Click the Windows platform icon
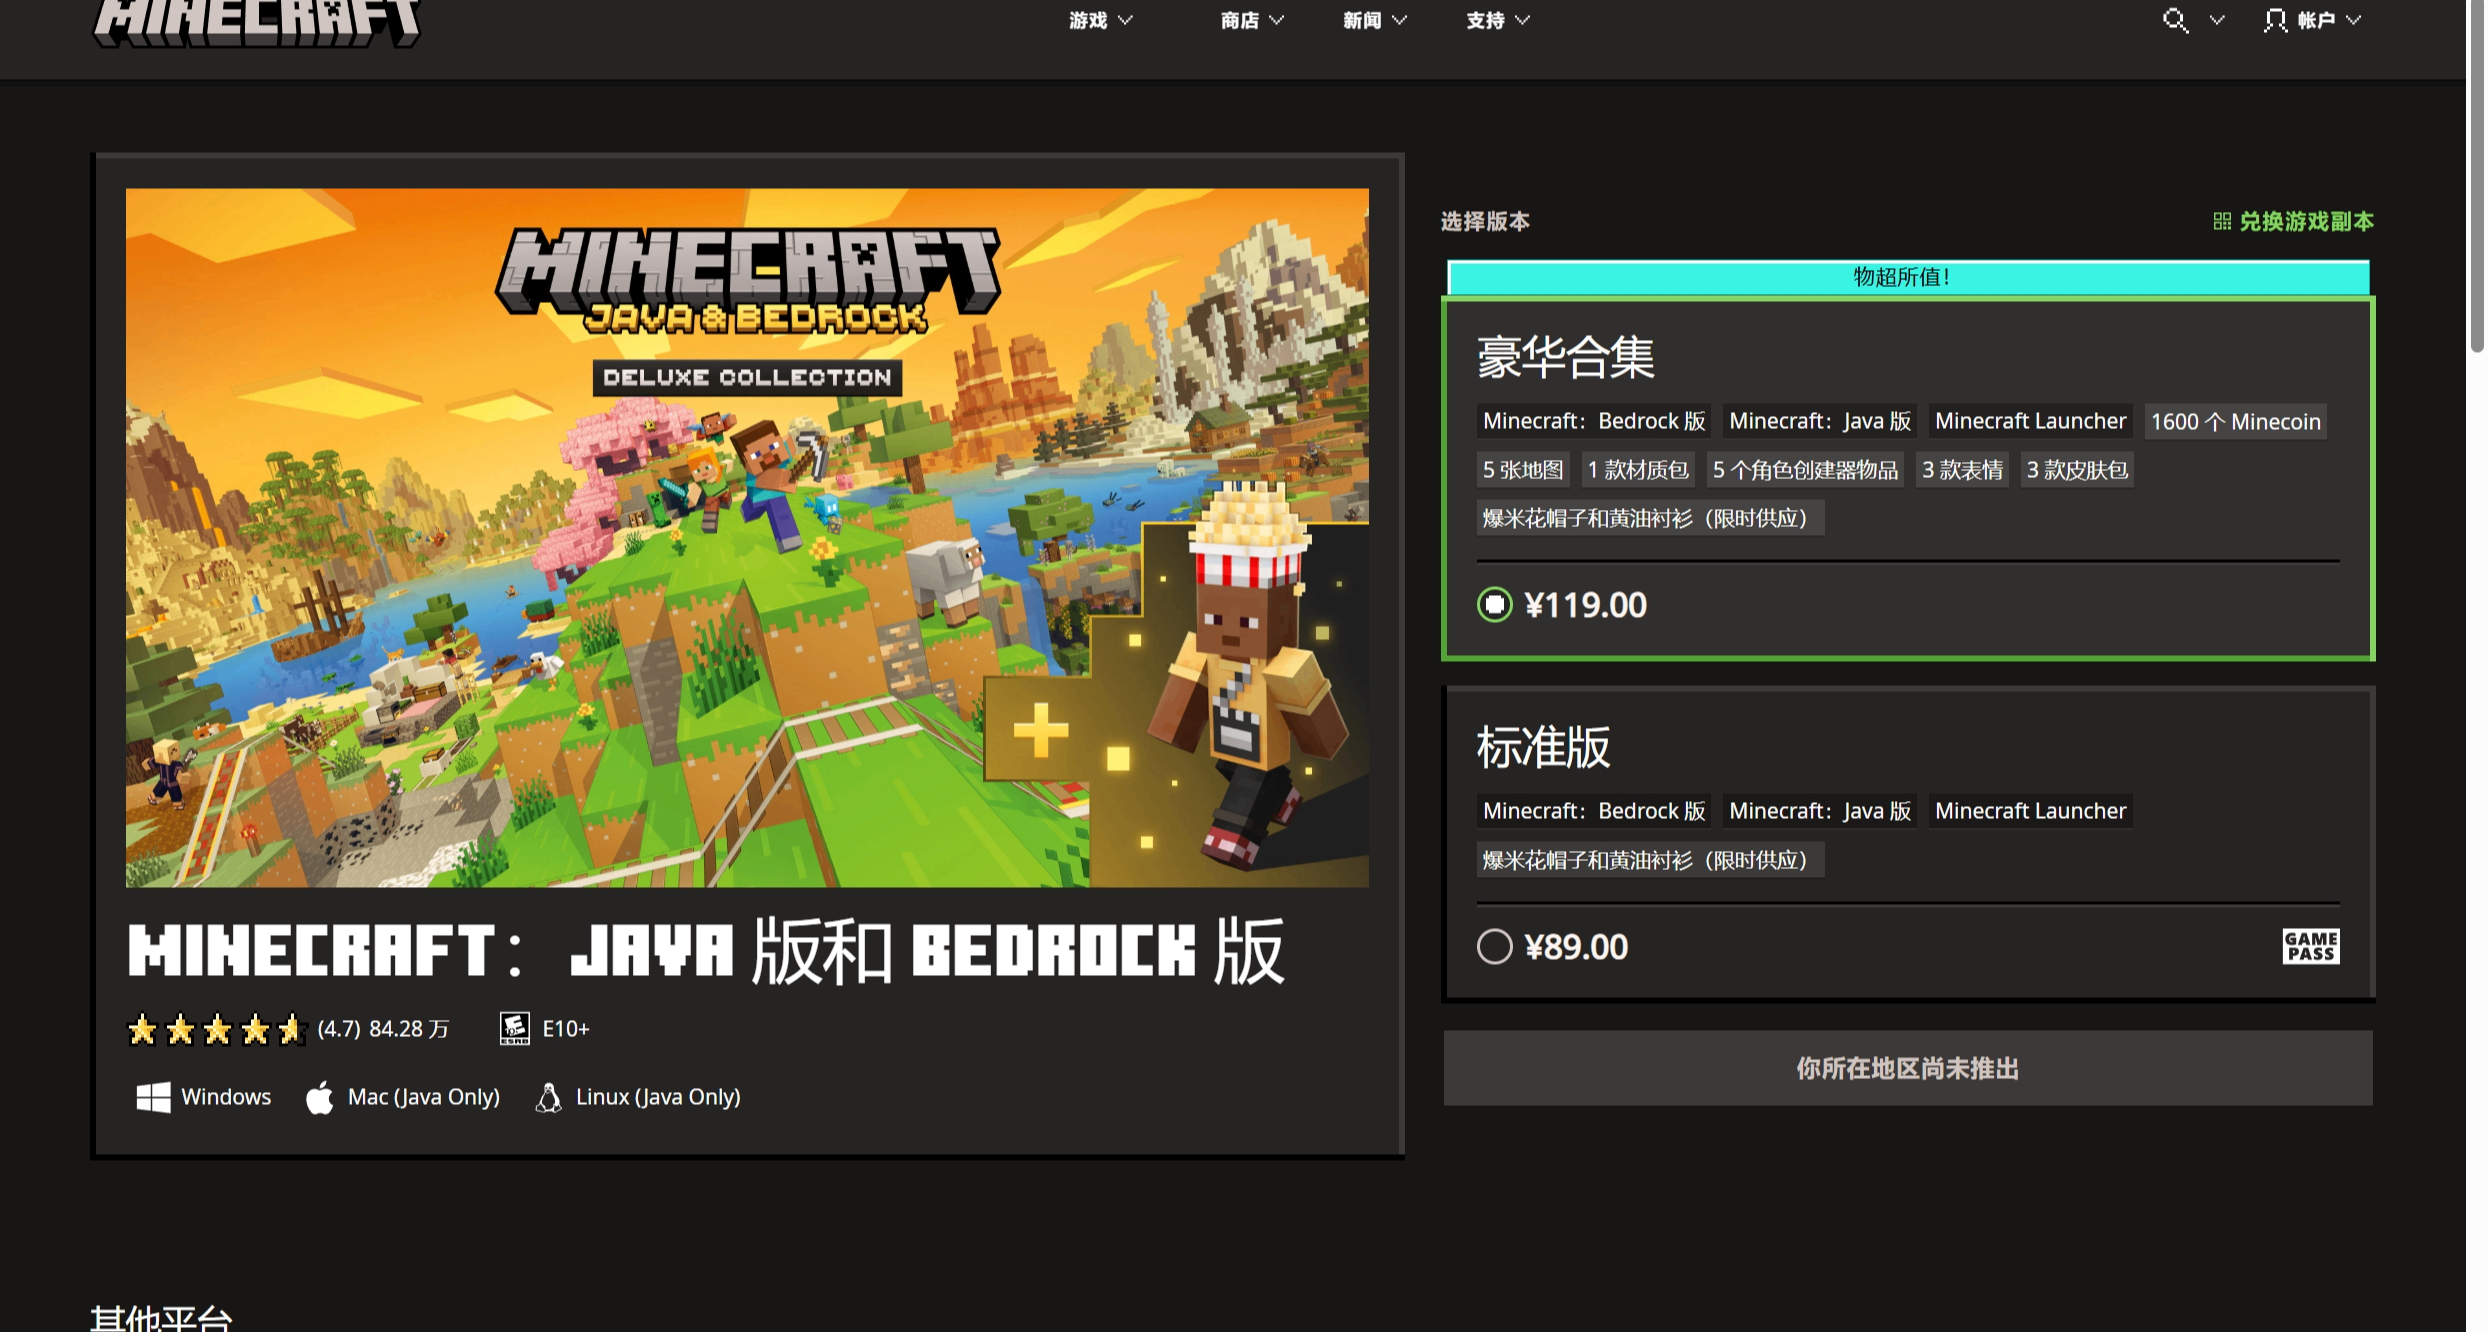Image resolution: width=2488 pixels, height=1332 pixels. click(153, 1097)
